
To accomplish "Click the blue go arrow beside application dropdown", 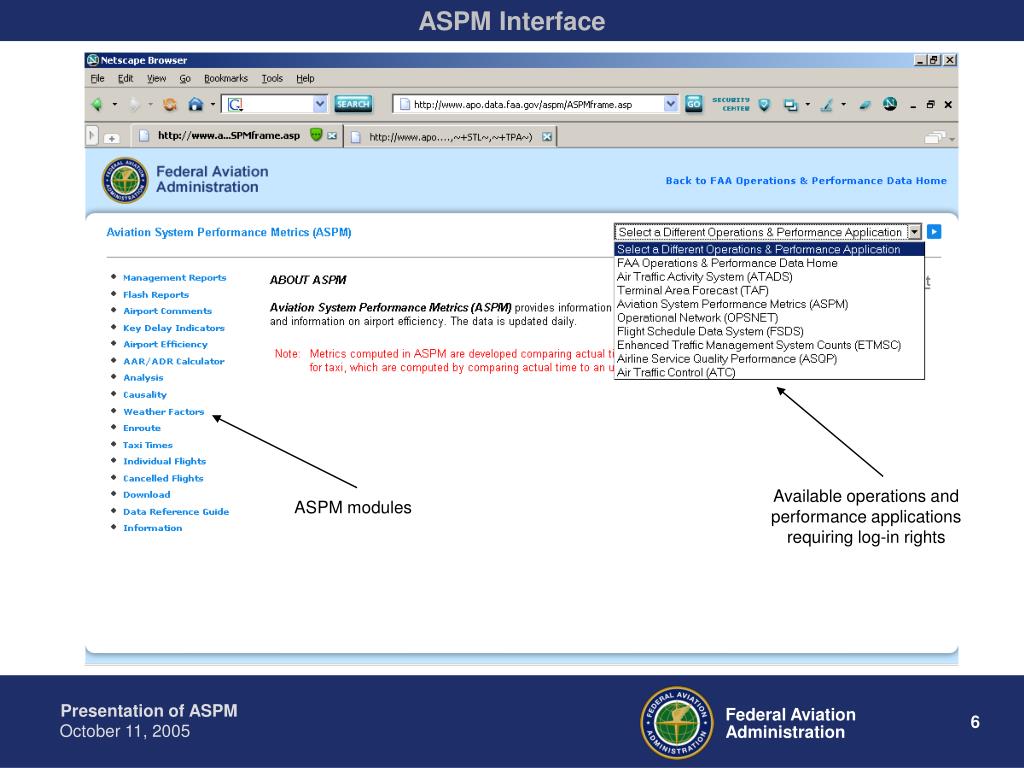I will click(x=934, y=232).
